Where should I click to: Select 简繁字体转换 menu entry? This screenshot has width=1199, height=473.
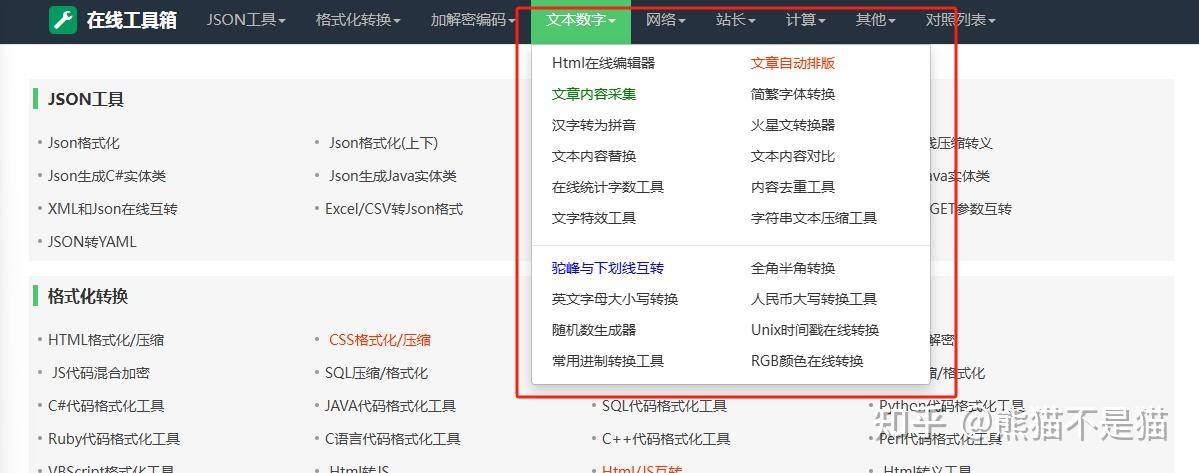tap(793, 94)
